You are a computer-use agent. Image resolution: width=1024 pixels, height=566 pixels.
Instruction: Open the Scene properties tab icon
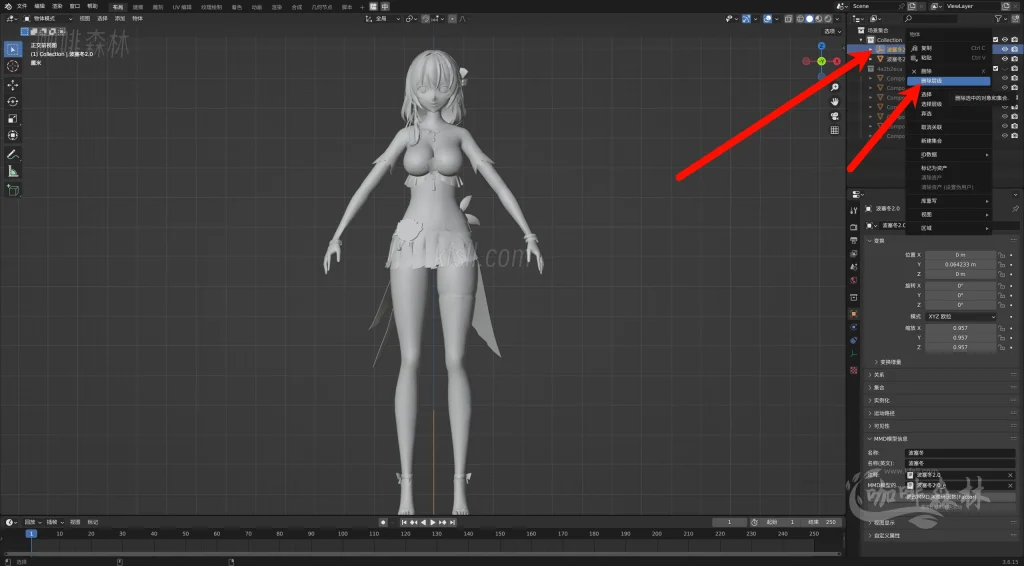pyautogui.click(x=854, y=267)
